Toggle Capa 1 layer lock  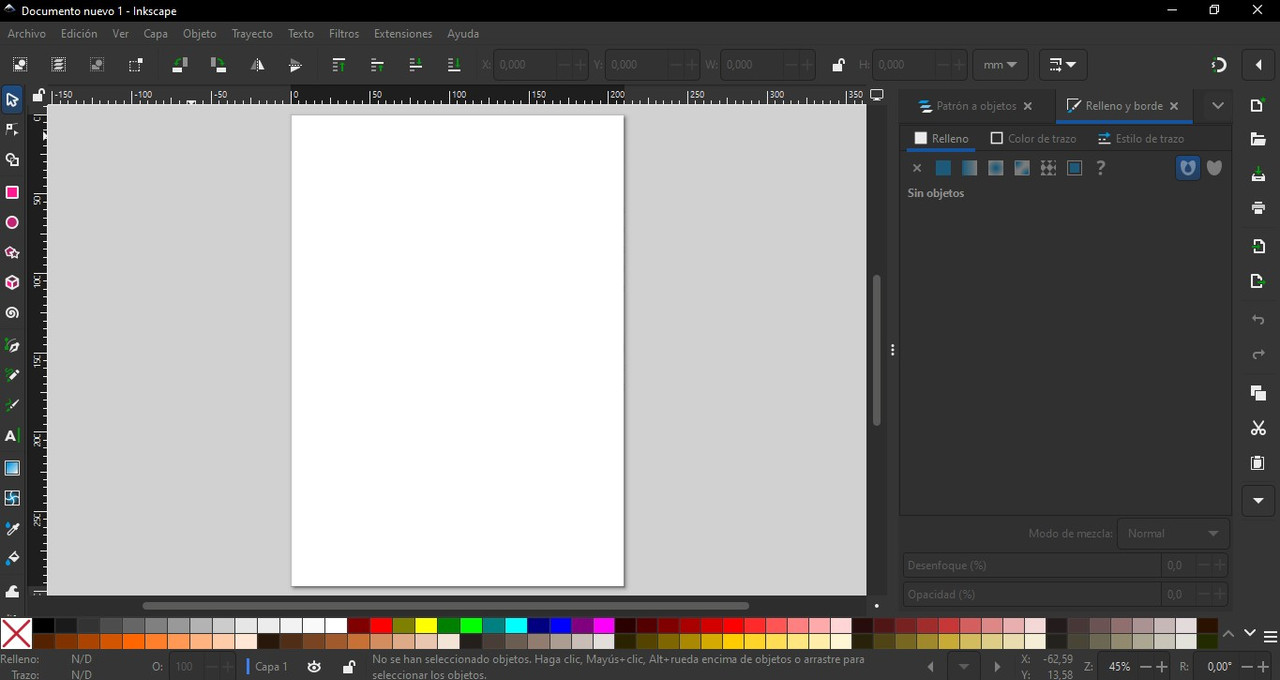click(x=348, y=667)
